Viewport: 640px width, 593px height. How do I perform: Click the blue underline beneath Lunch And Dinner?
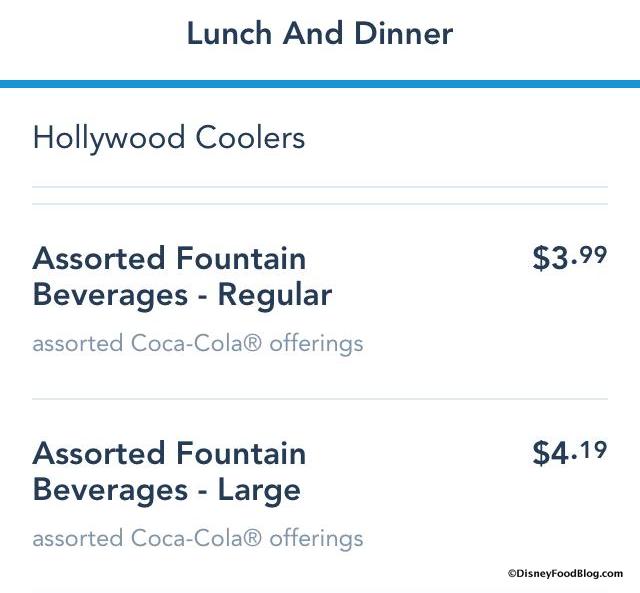click(x=320, y=84)
